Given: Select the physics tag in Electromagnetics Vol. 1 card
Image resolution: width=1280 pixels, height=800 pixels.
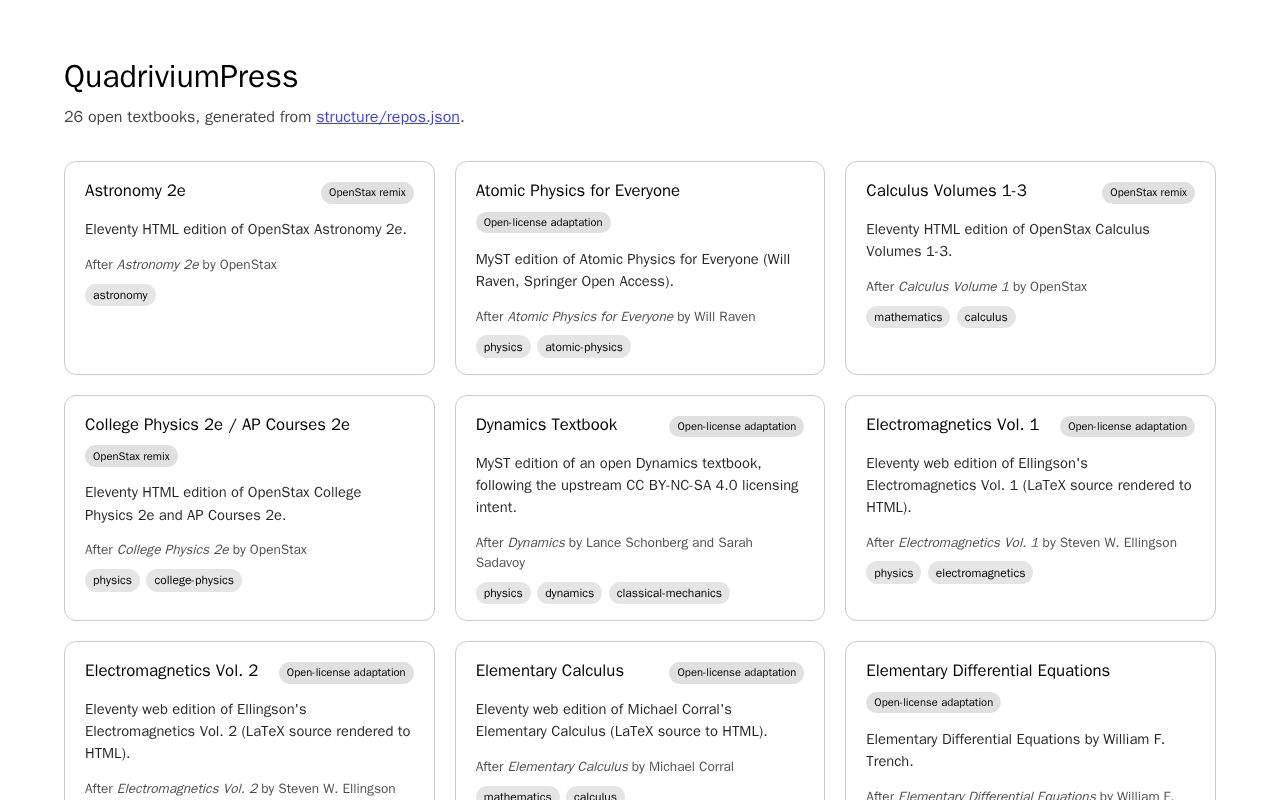Looking at the screenshot, I should (893, 574).
